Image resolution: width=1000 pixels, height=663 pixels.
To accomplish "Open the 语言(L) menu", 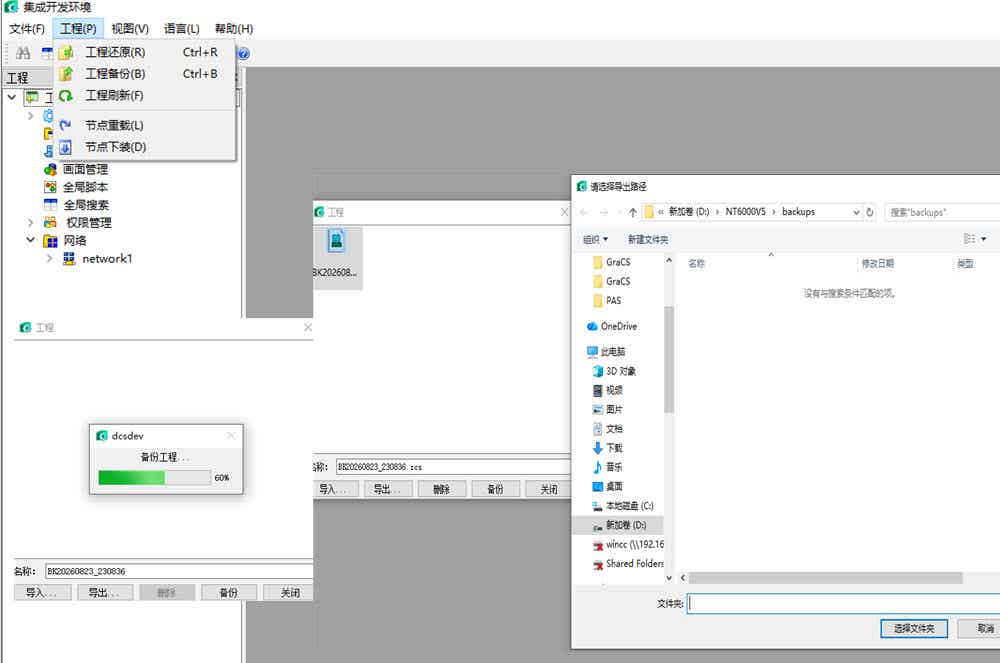I will (x=182, y=29).
